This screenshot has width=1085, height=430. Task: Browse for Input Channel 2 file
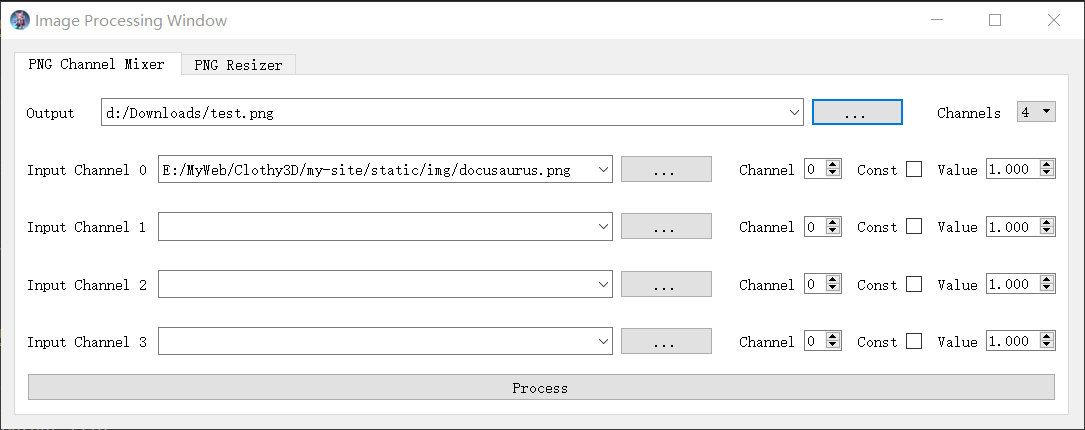(x=666, y=285)
